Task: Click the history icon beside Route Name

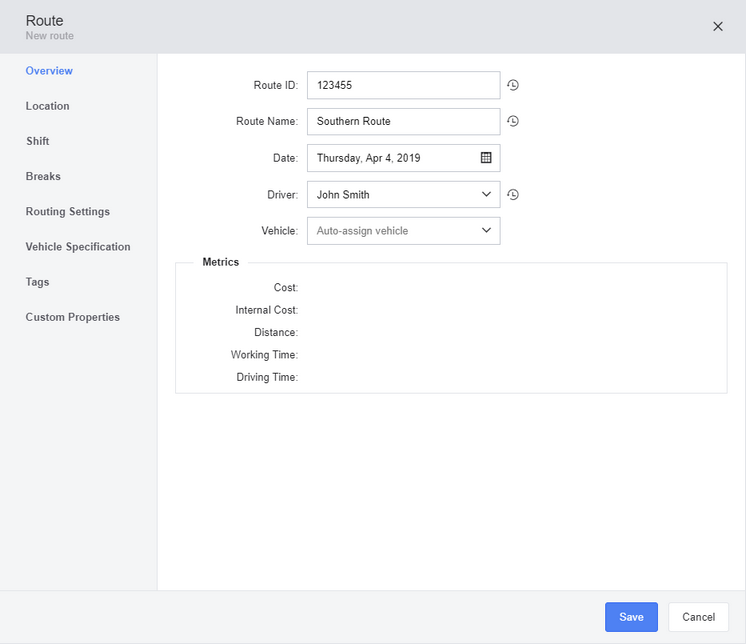Action: click(x=512, y=121)
